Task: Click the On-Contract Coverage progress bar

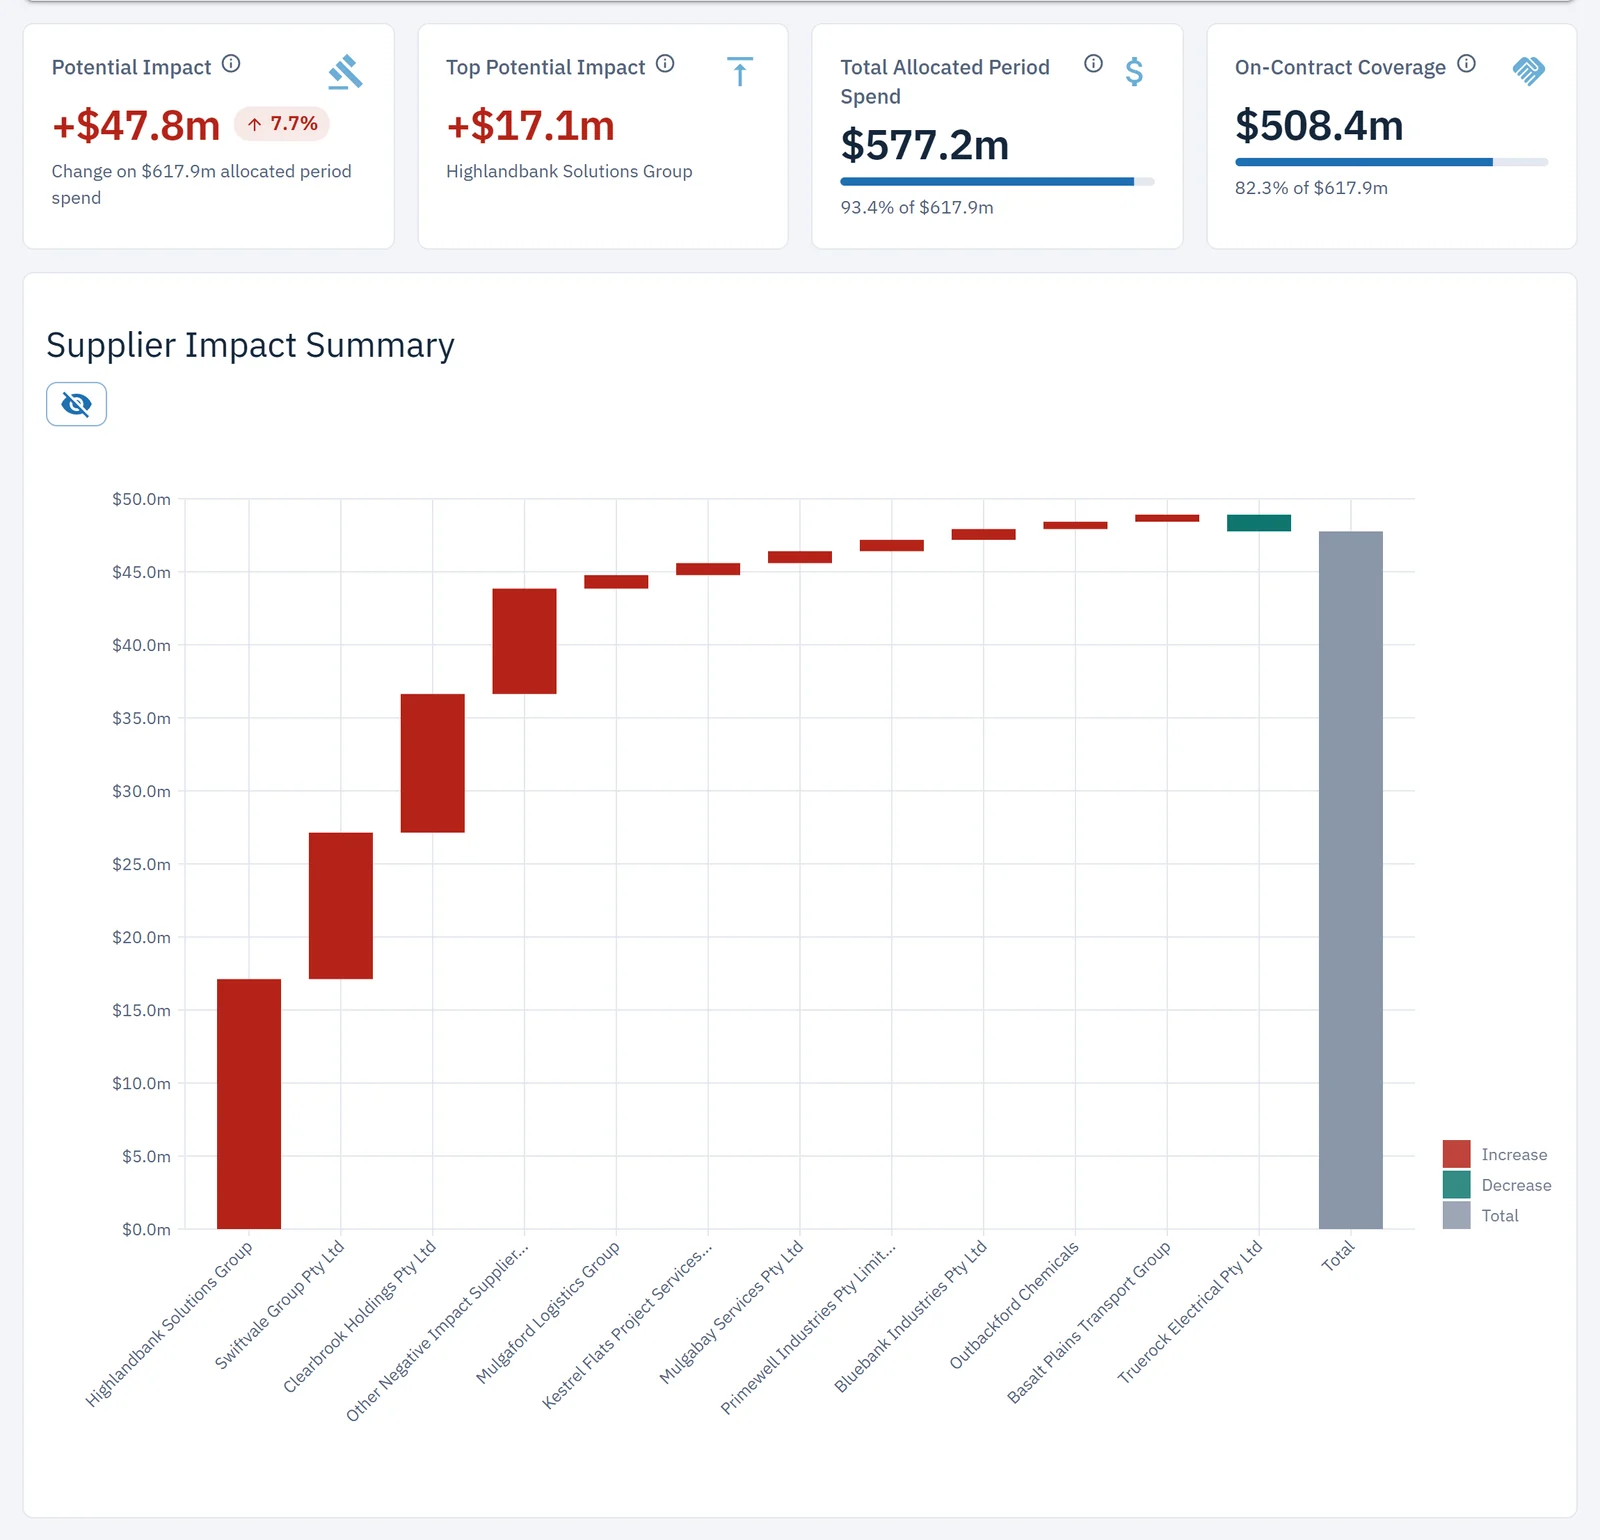Action: click(x=1391, y=162)
